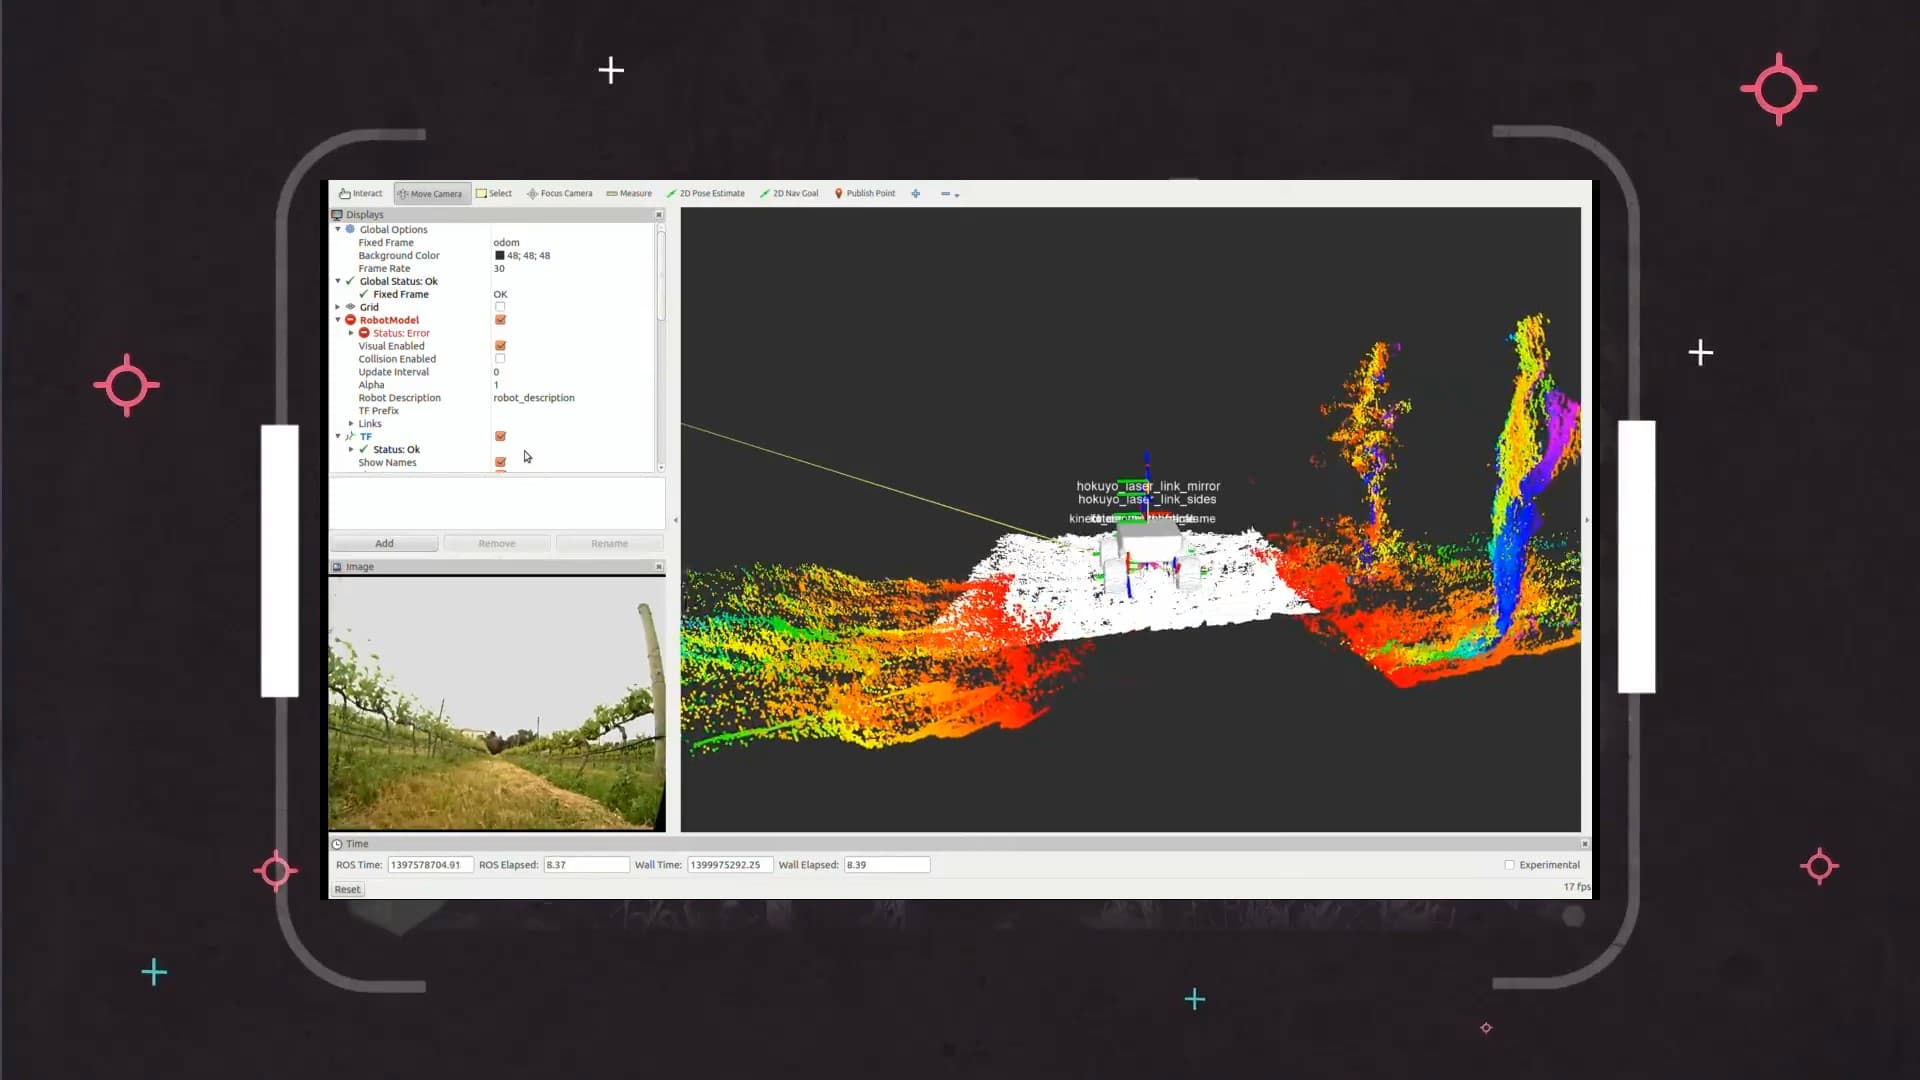The width and height of the screenshot is (1920, 1080).
Task: Expand the Grid display tree item
Action: point(338,307)
